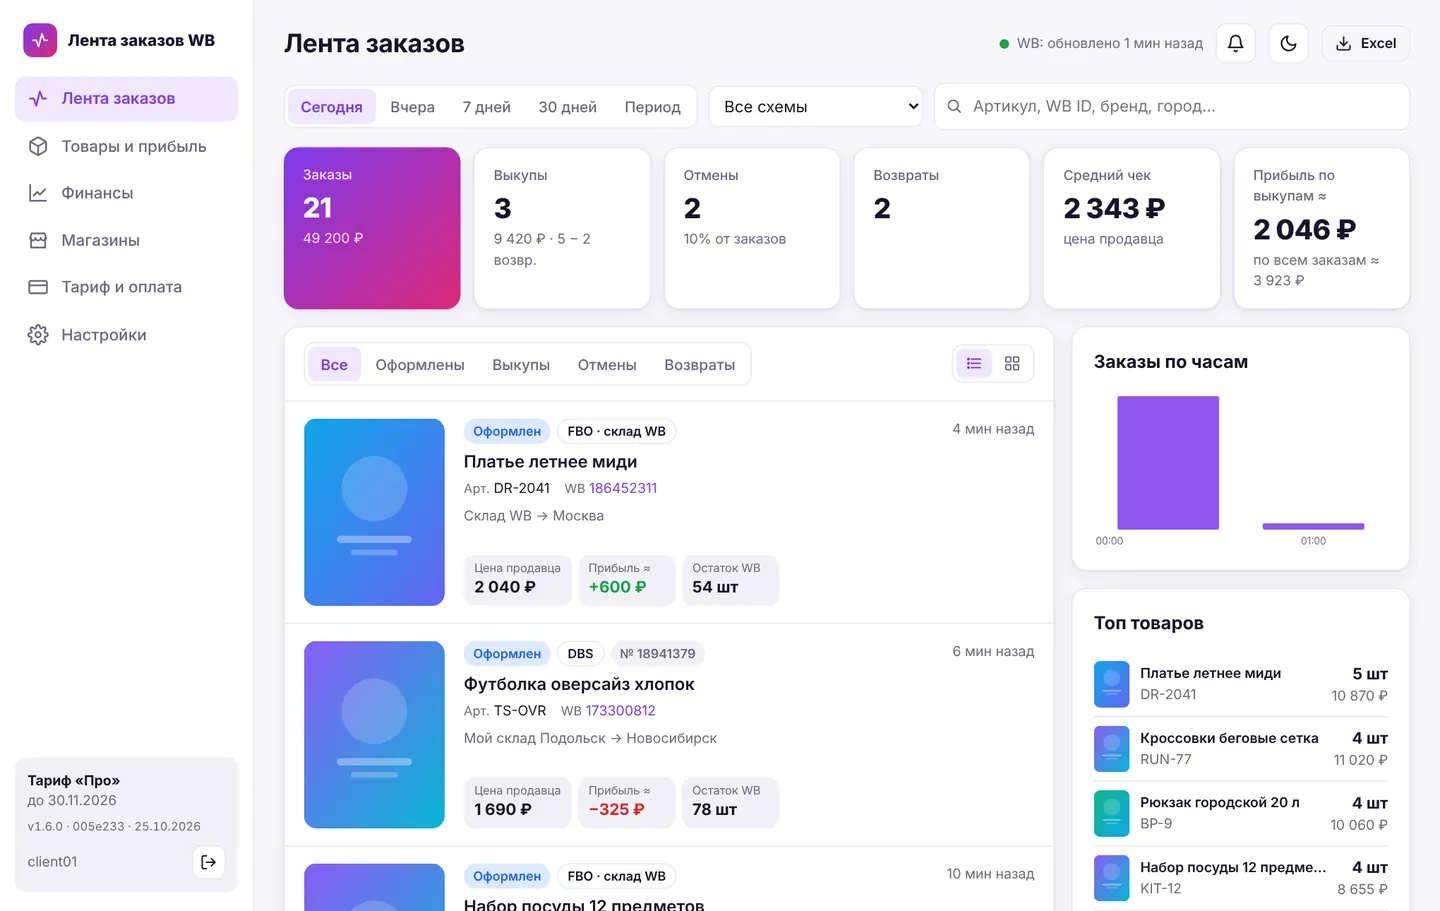The height and width of the screenshot is (911, 1440).
Task: Click the Футболка оверсайз хлопок thumbnail
Action: tap(374, 735)
